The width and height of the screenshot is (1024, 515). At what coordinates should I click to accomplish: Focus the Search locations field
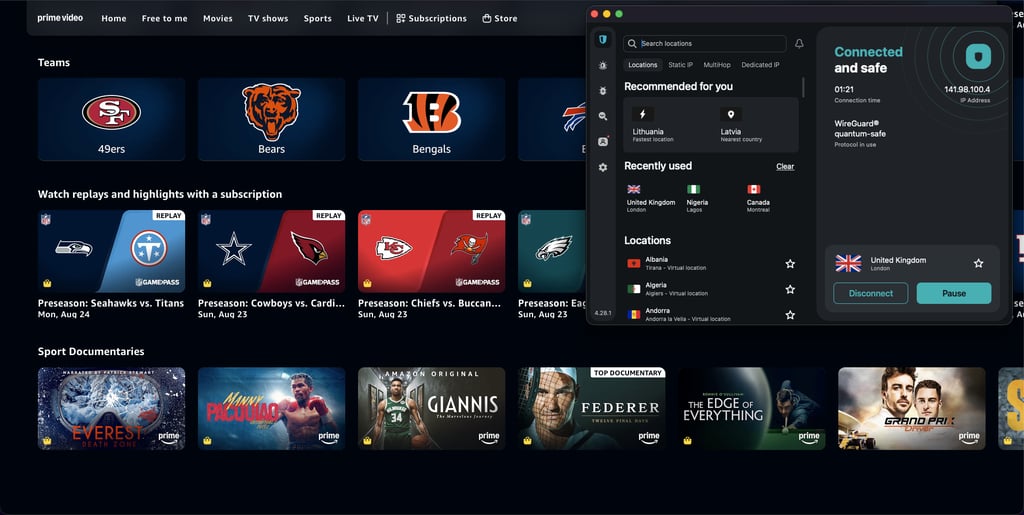click(705, 44)
